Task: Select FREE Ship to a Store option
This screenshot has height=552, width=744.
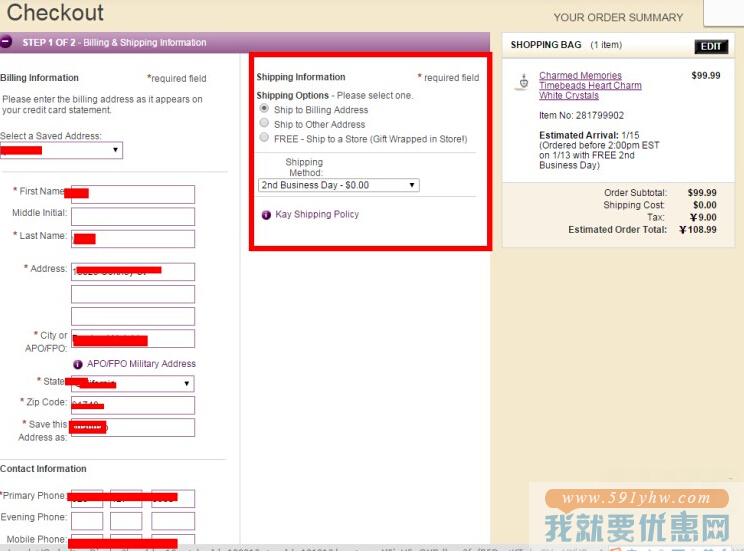Action: pos(264,138)
